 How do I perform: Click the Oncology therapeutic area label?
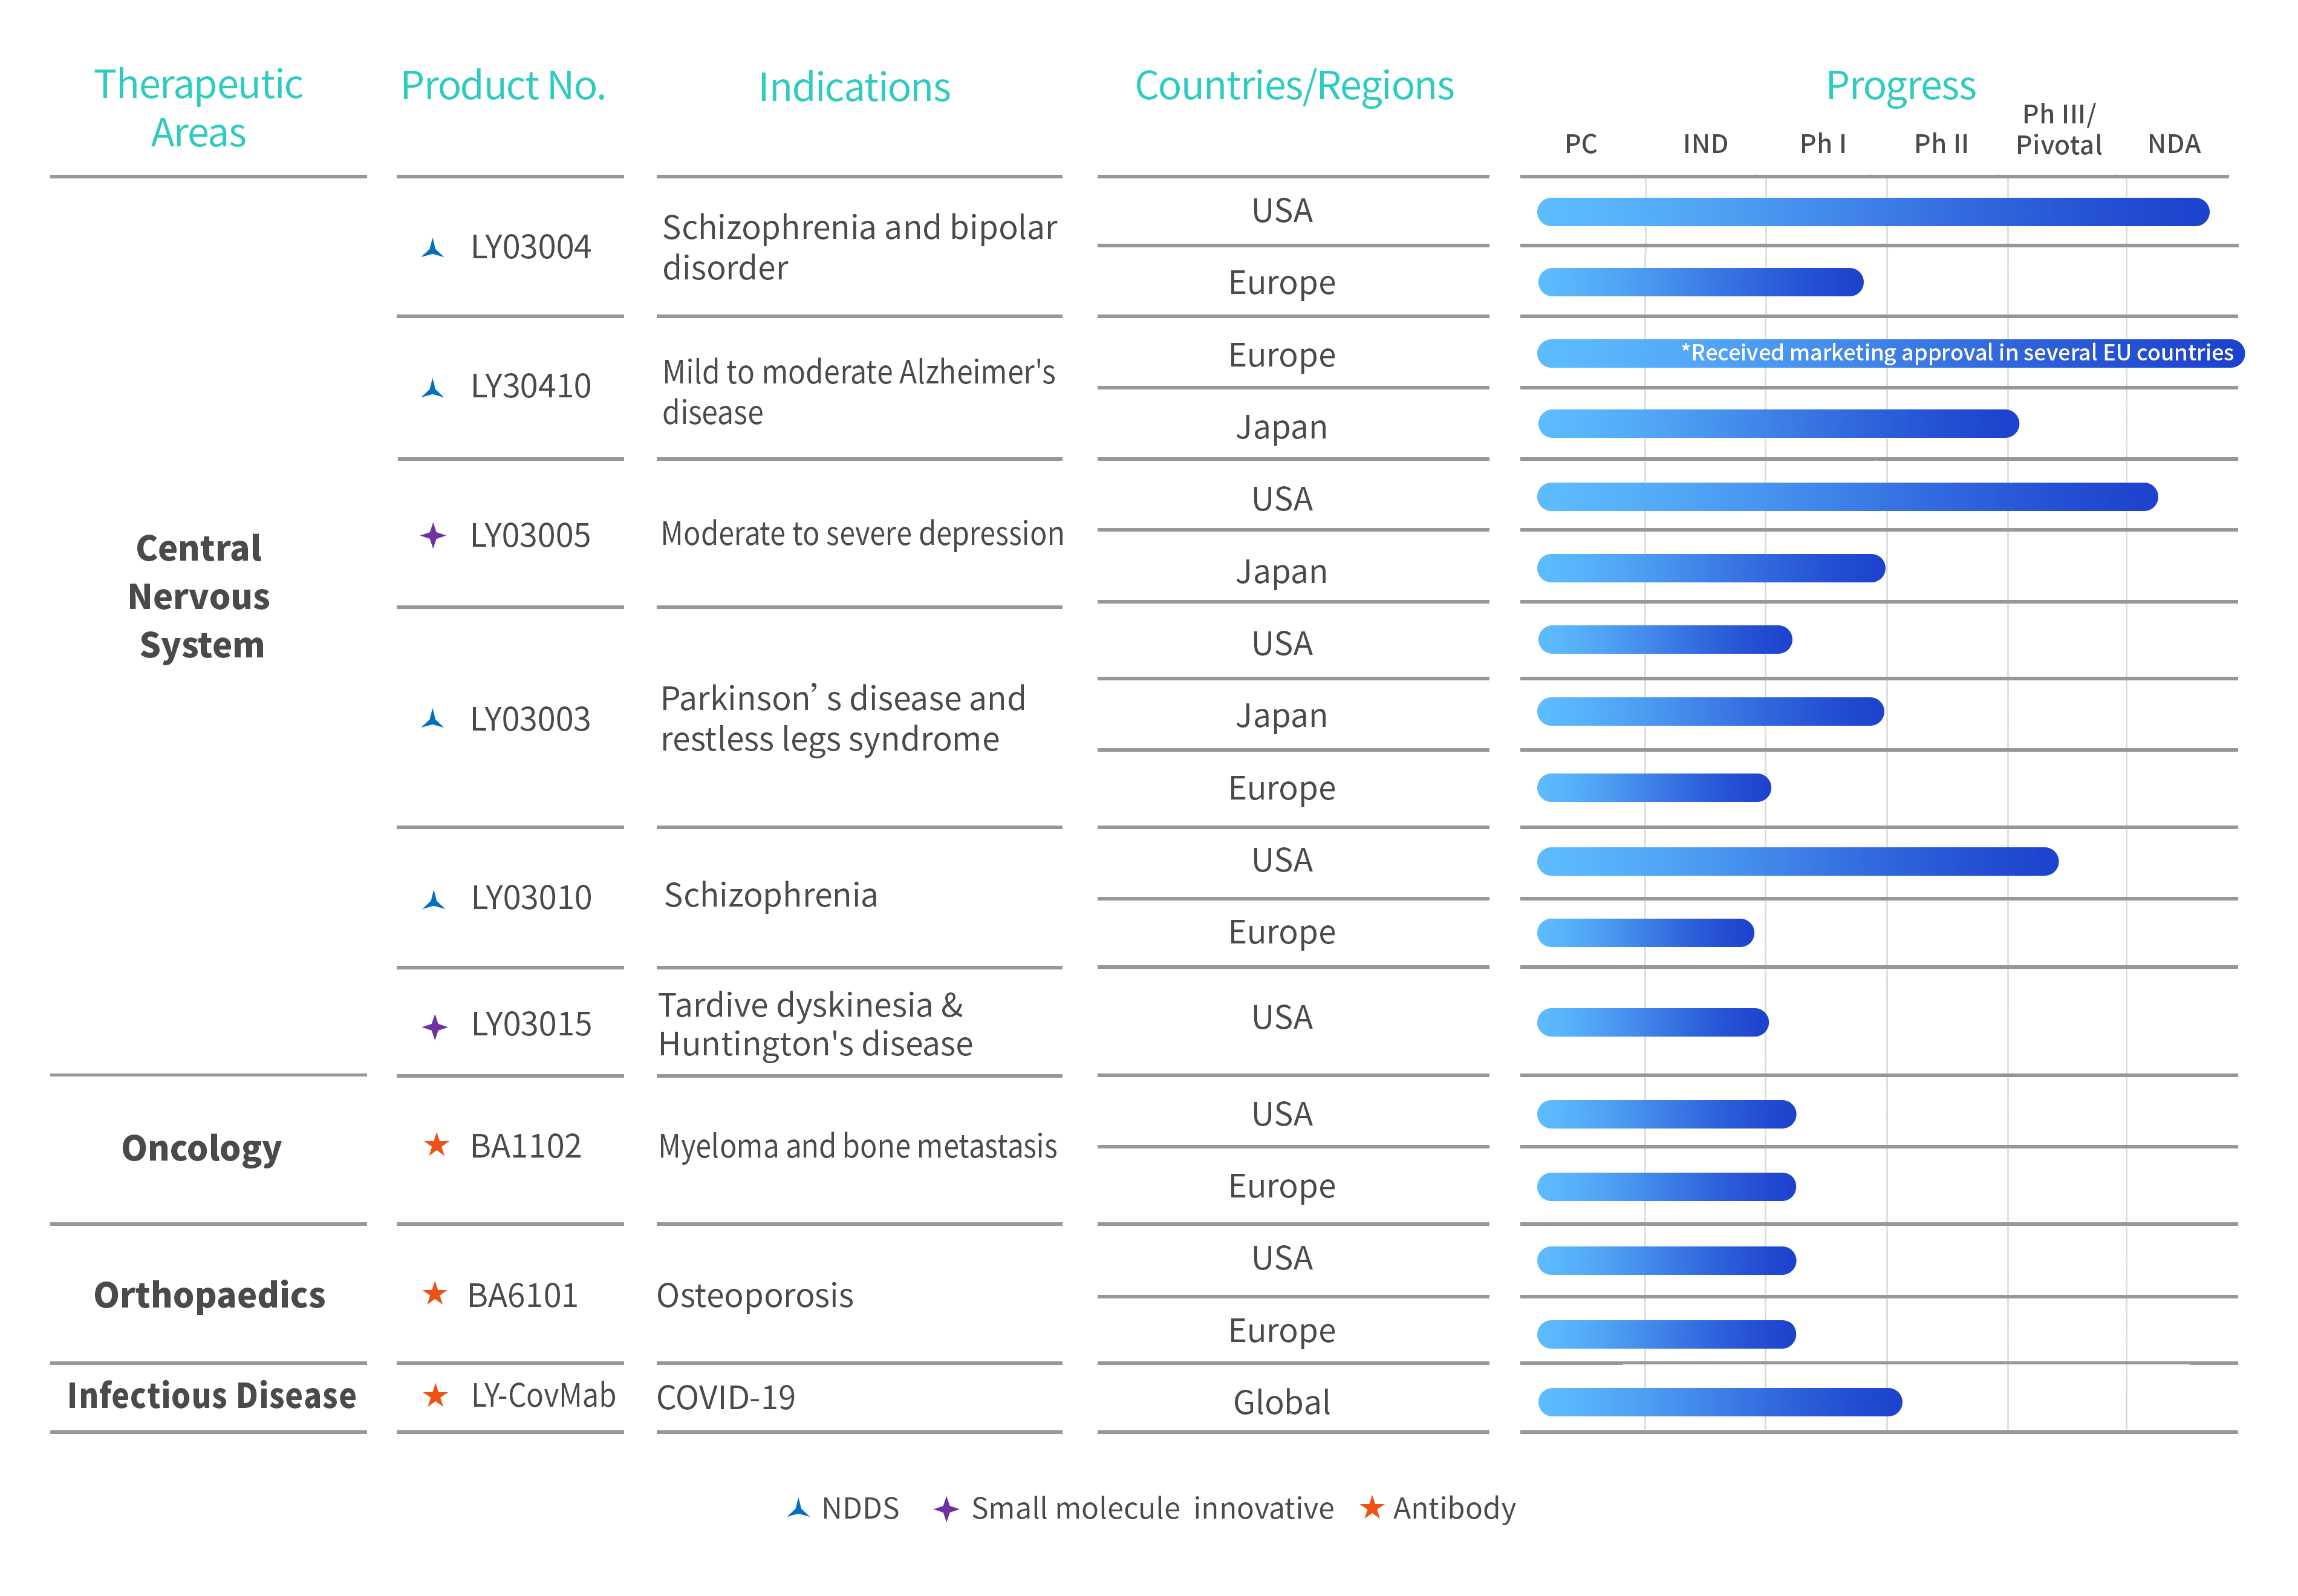click(x=201, y=1148)
